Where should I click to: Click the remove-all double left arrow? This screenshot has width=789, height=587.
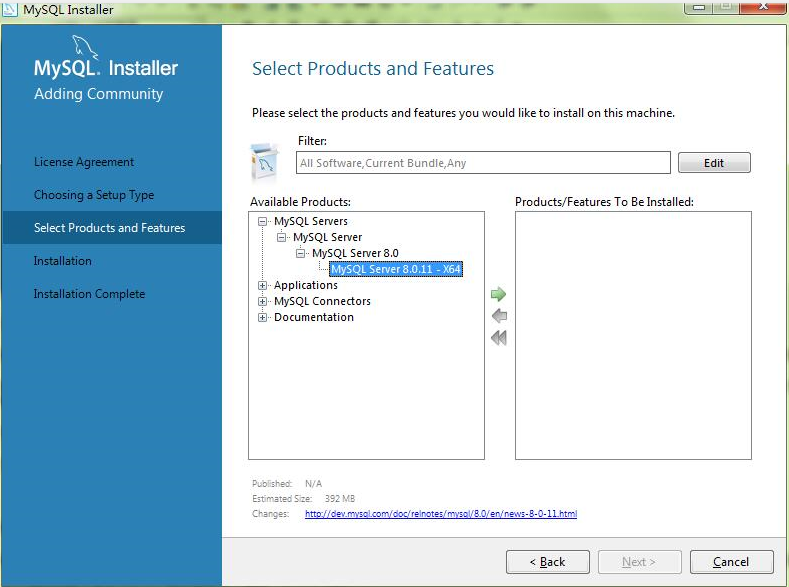click(x=499, y=338)
